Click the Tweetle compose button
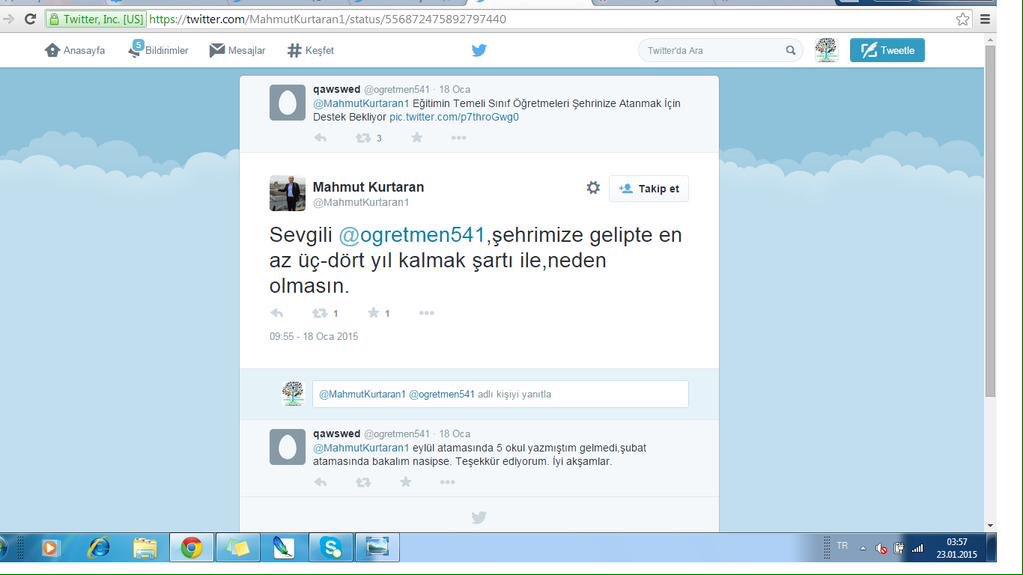 tap(887, 50)
